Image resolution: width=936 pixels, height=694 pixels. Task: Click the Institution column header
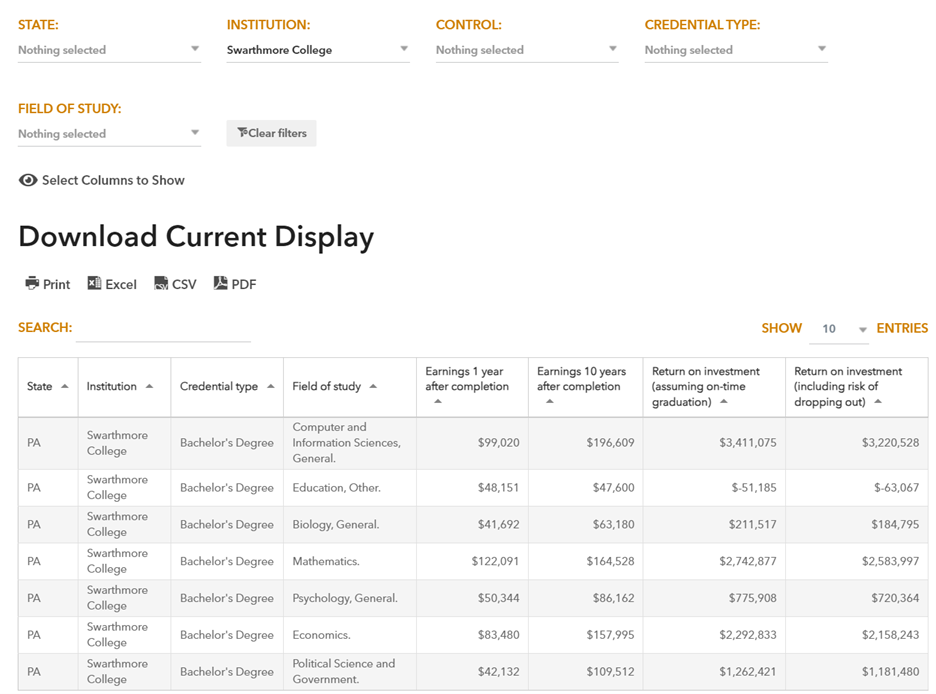124,387
